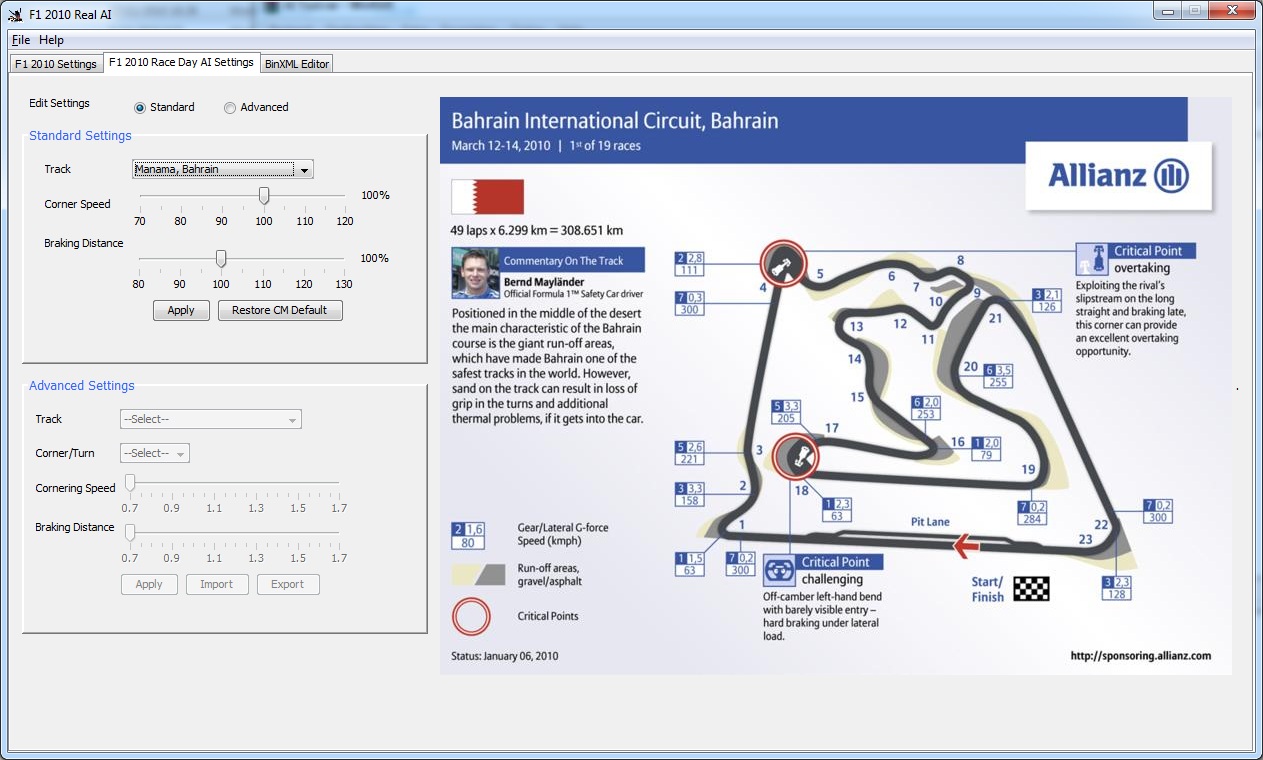The width and height of the screenshot is (1263, 760).
Task: Click the 'Start/ Finish' label
Action: coord(988,589)
